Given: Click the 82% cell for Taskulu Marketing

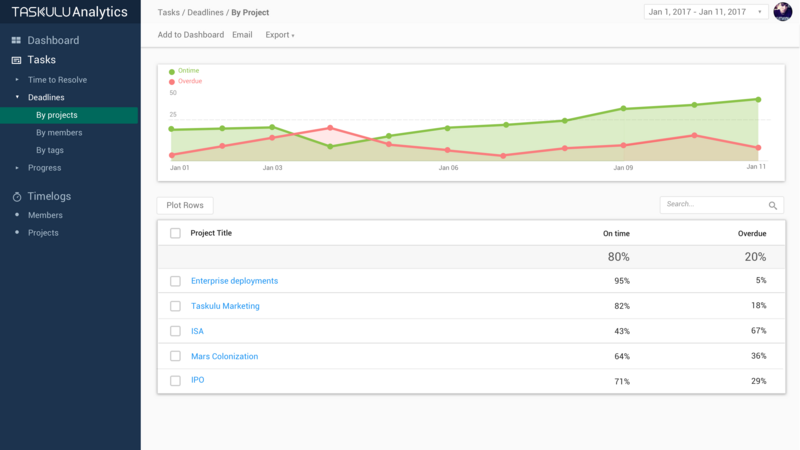Looking at the screenshot, I should coord(622,306).
